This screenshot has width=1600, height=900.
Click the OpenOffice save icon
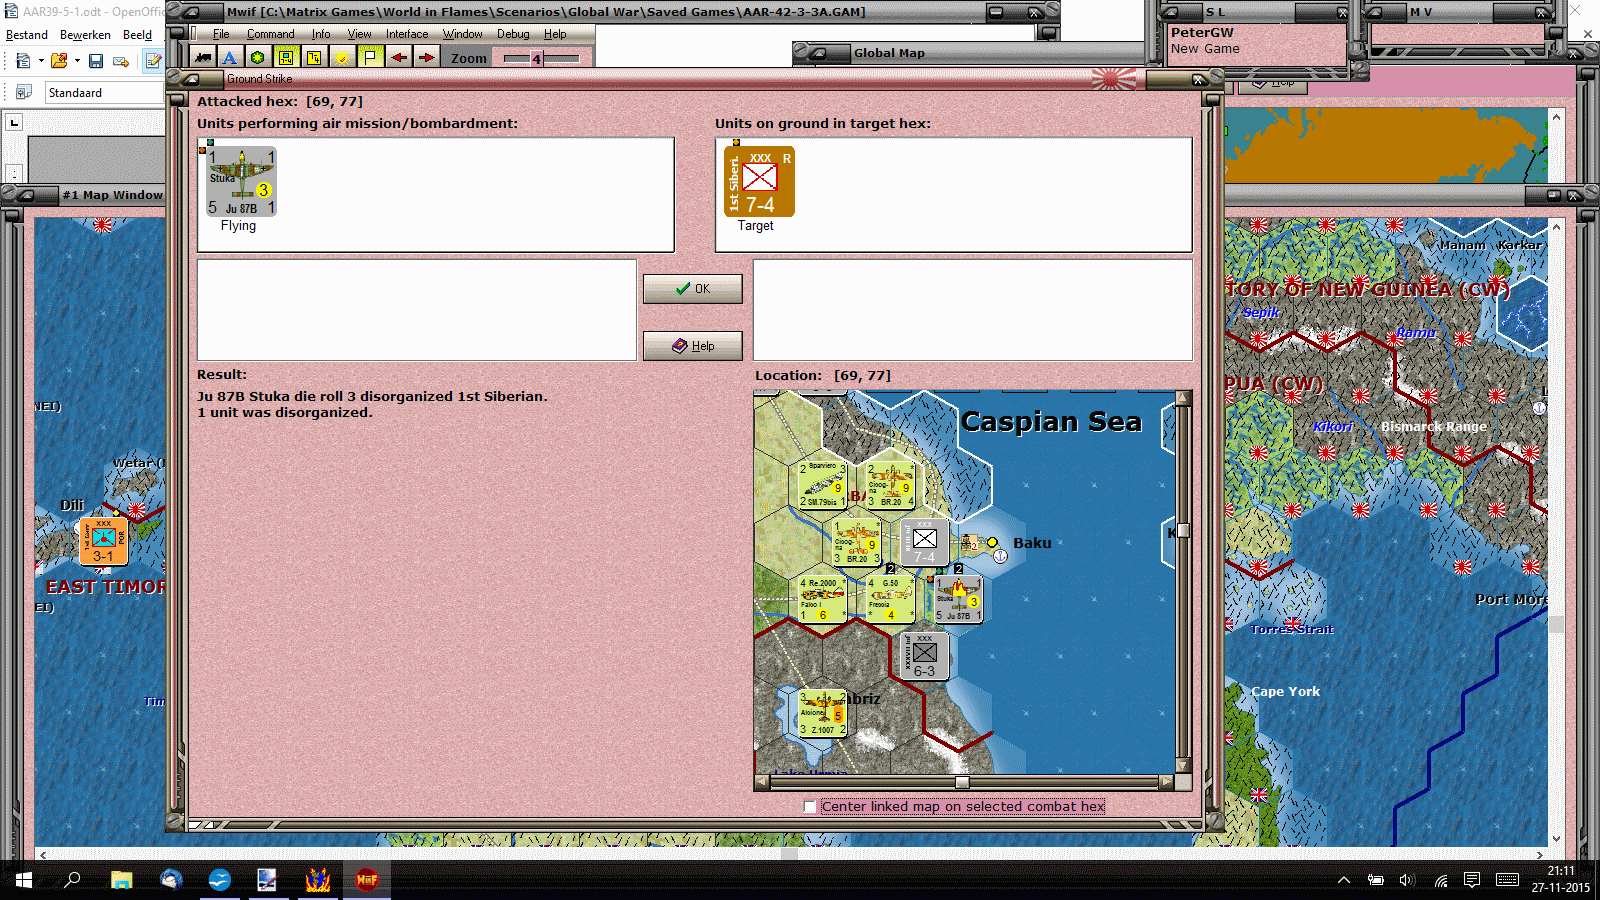tap(96, 61)
